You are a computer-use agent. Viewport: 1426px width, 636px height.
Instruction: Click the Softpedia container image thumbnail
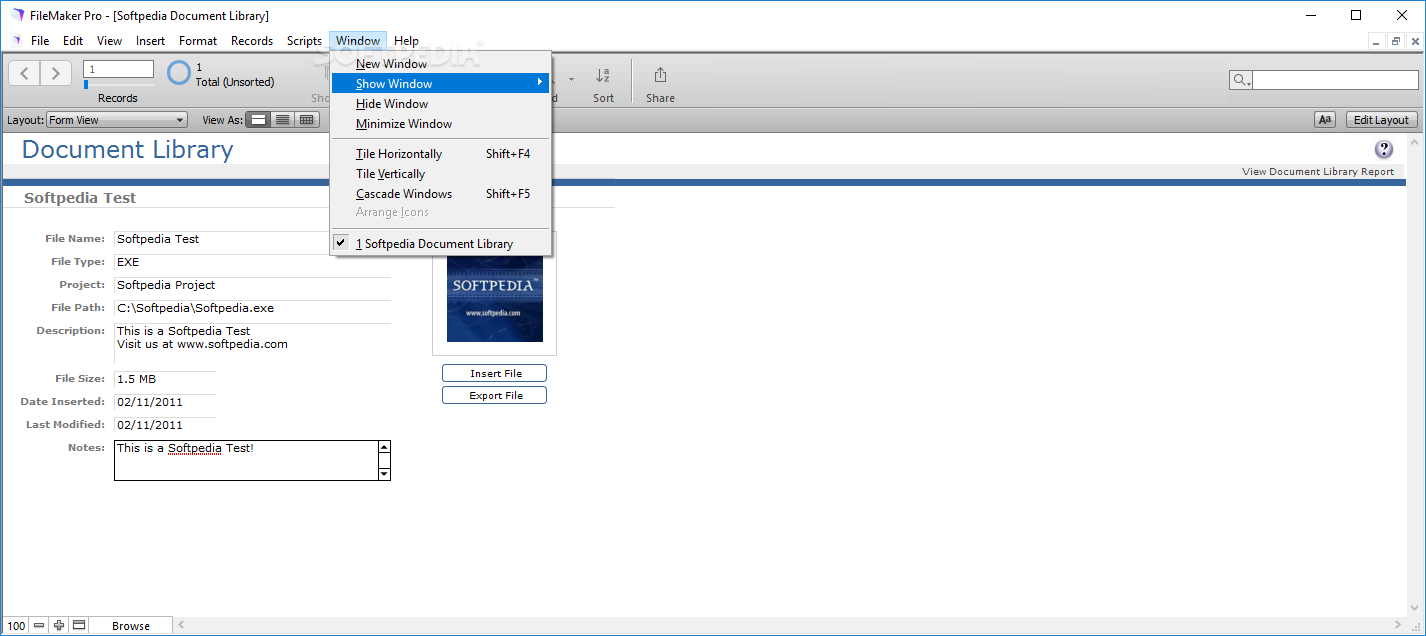click(495, 298)
